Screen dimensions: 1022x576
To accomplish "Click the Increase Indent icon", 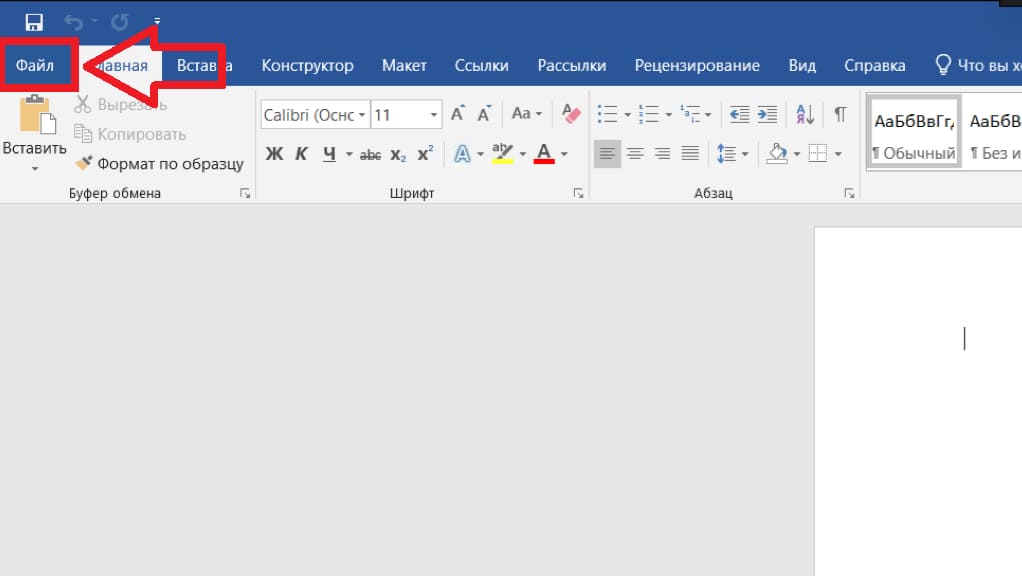I will coord(767,114).
